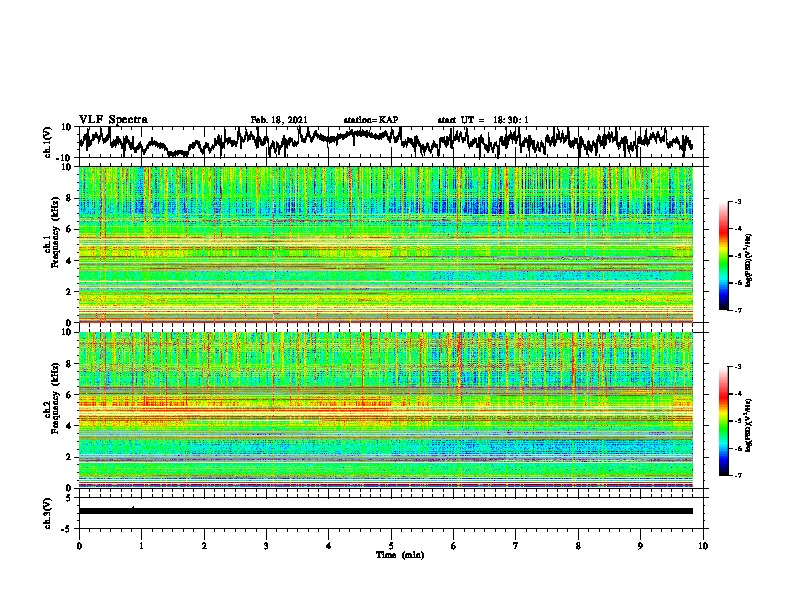792x612 pixels.
Task: Click the ch.2 spectrogram panel
Action: pyautogui.click(x=386, y=410)
